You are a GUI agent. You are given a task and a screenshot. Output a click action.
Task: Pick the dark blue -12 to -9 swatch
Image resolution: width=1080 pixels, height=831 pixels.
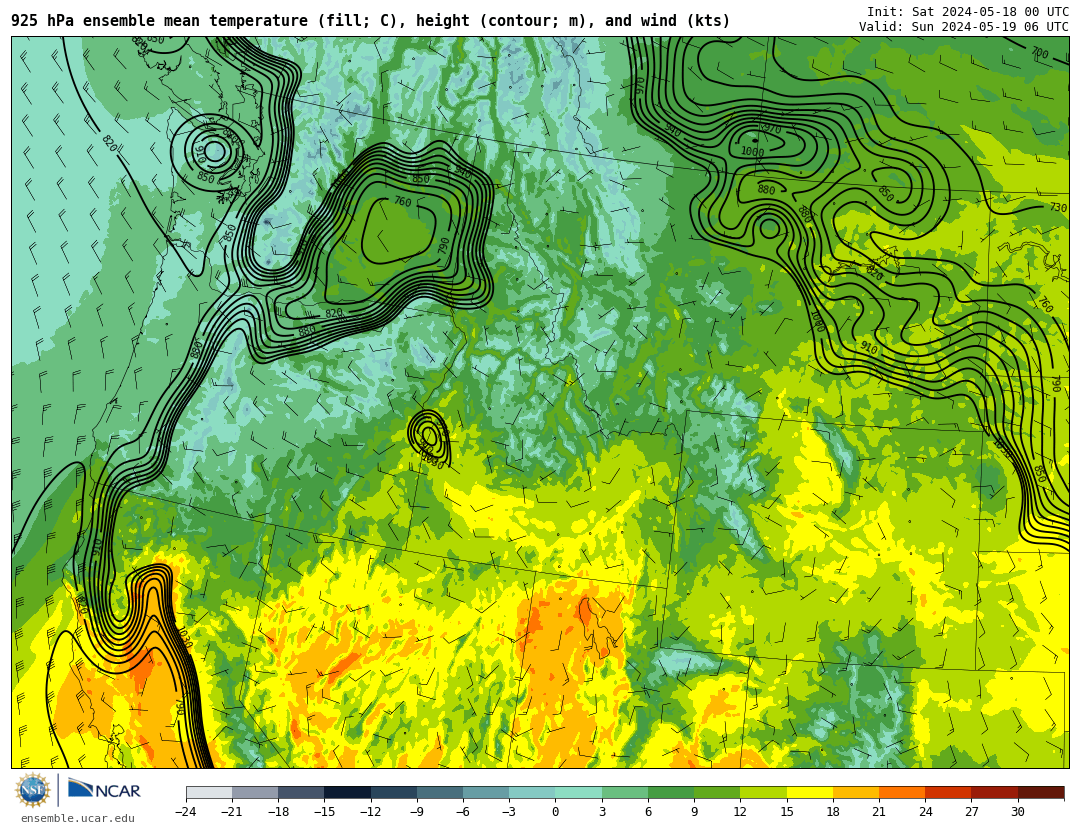click(x=394, y=792)
